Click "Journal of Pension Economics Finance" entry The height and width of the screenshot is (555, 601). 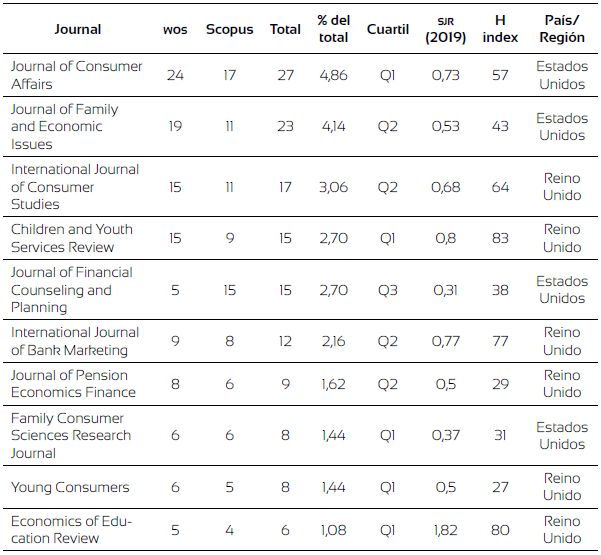pyautogui.click(x=73, y=384)
